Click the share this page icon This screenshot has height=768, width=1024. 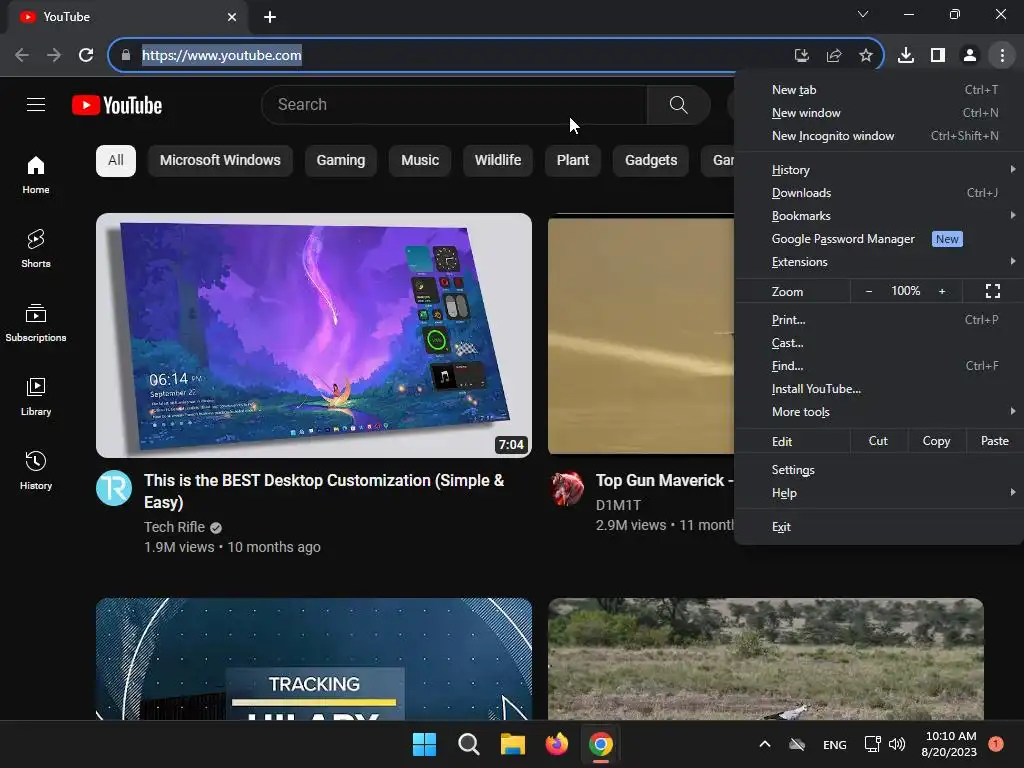pos(834,56)
